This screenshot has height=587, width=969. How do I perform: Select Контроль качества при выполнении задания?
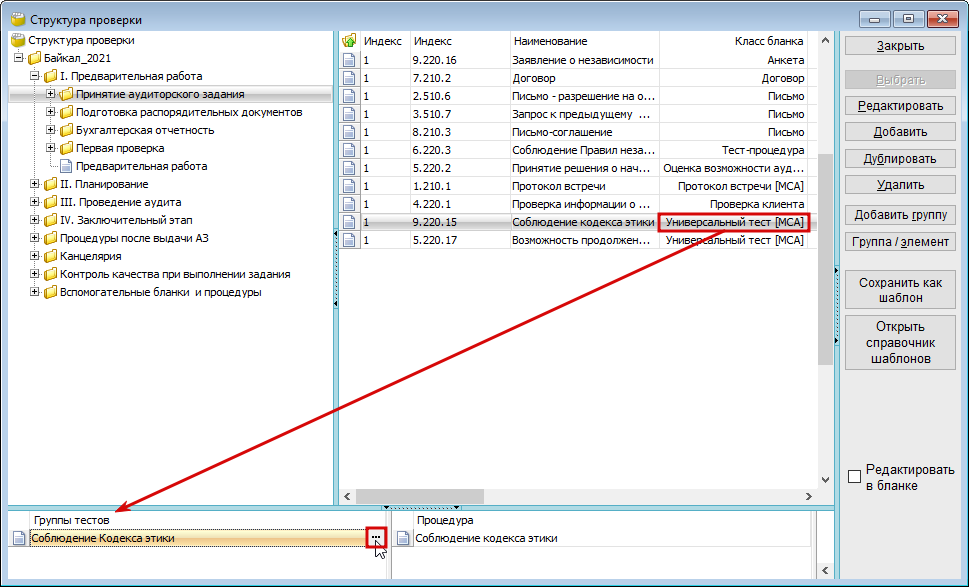[x=175, y=274]
